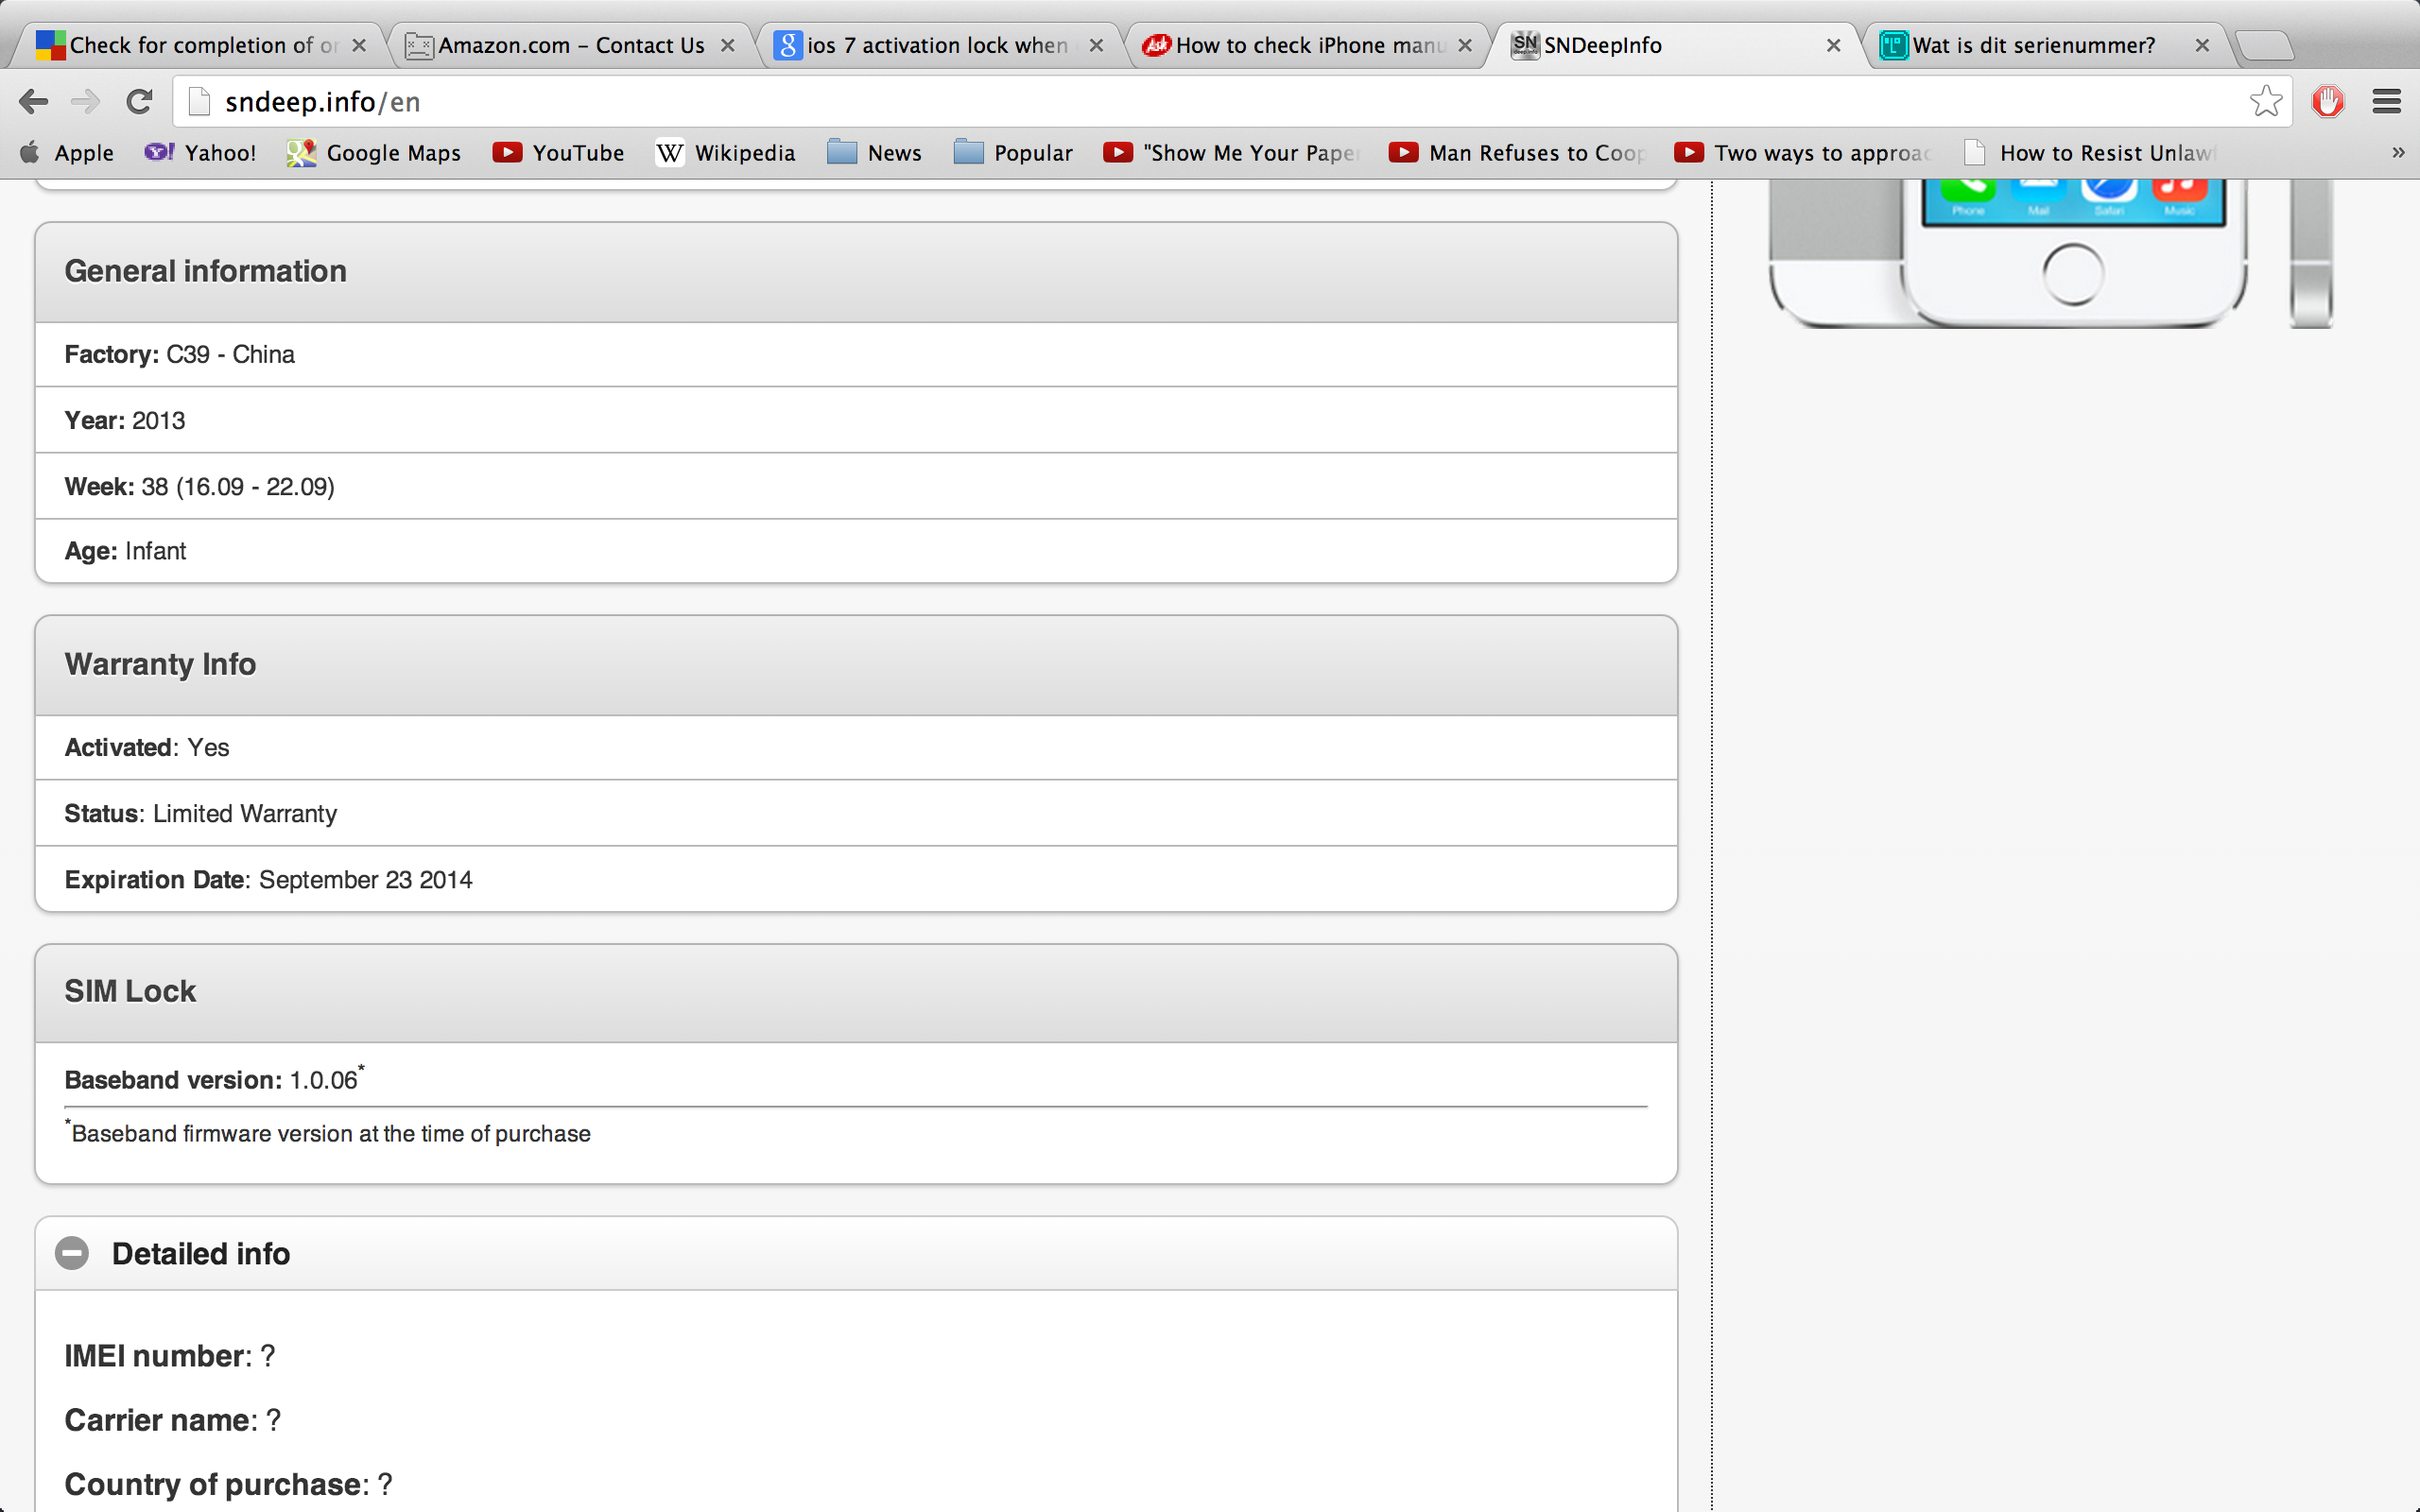
Task: Show hidden bookmarks with the double chevron
Action: (2397, 153)
